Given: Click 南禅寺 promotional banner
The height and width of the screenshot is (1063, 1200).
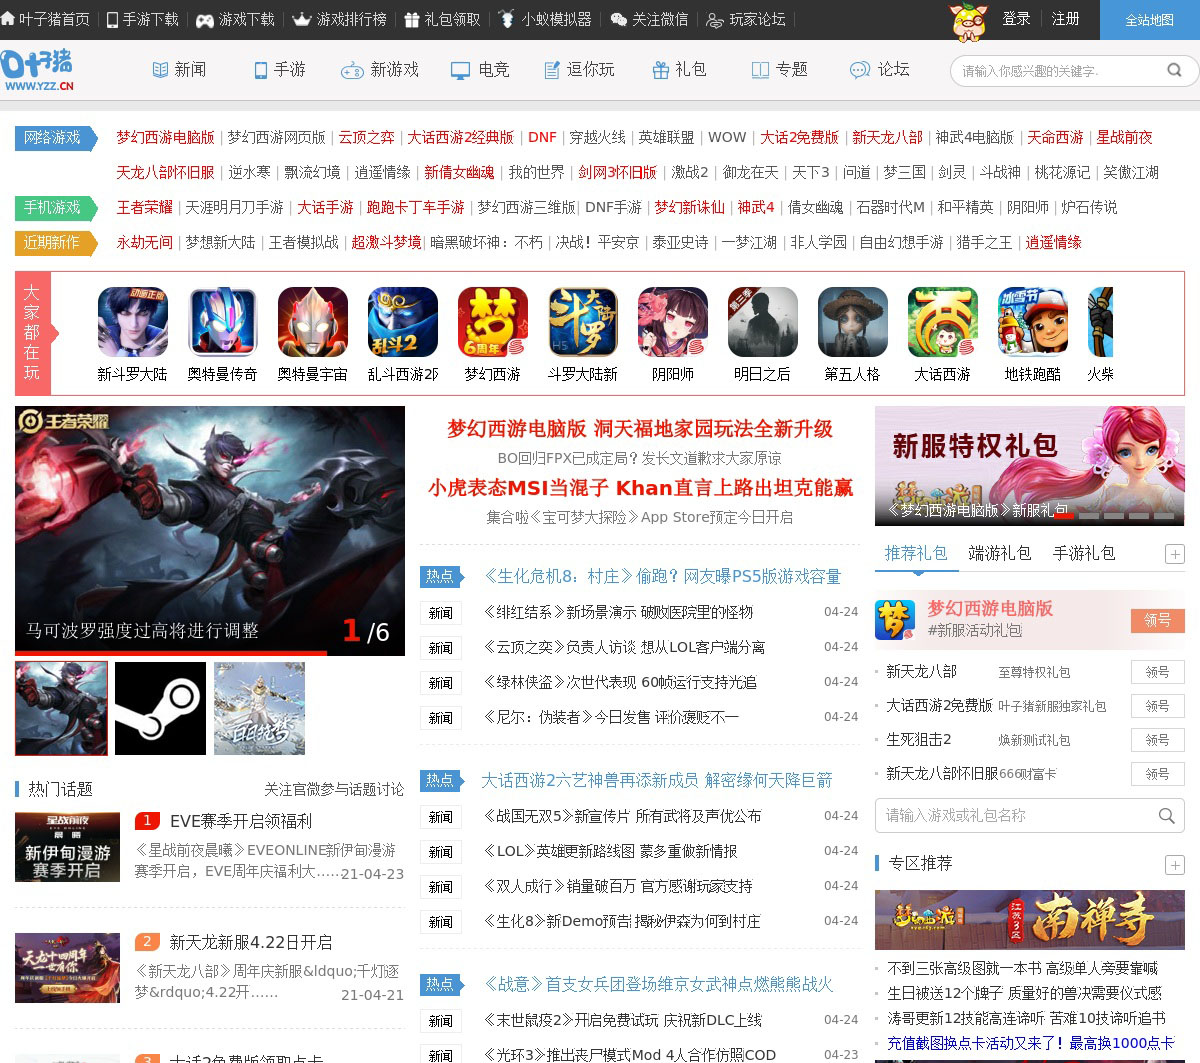Looking at the screenshot, I should [x=1030, y=919].
